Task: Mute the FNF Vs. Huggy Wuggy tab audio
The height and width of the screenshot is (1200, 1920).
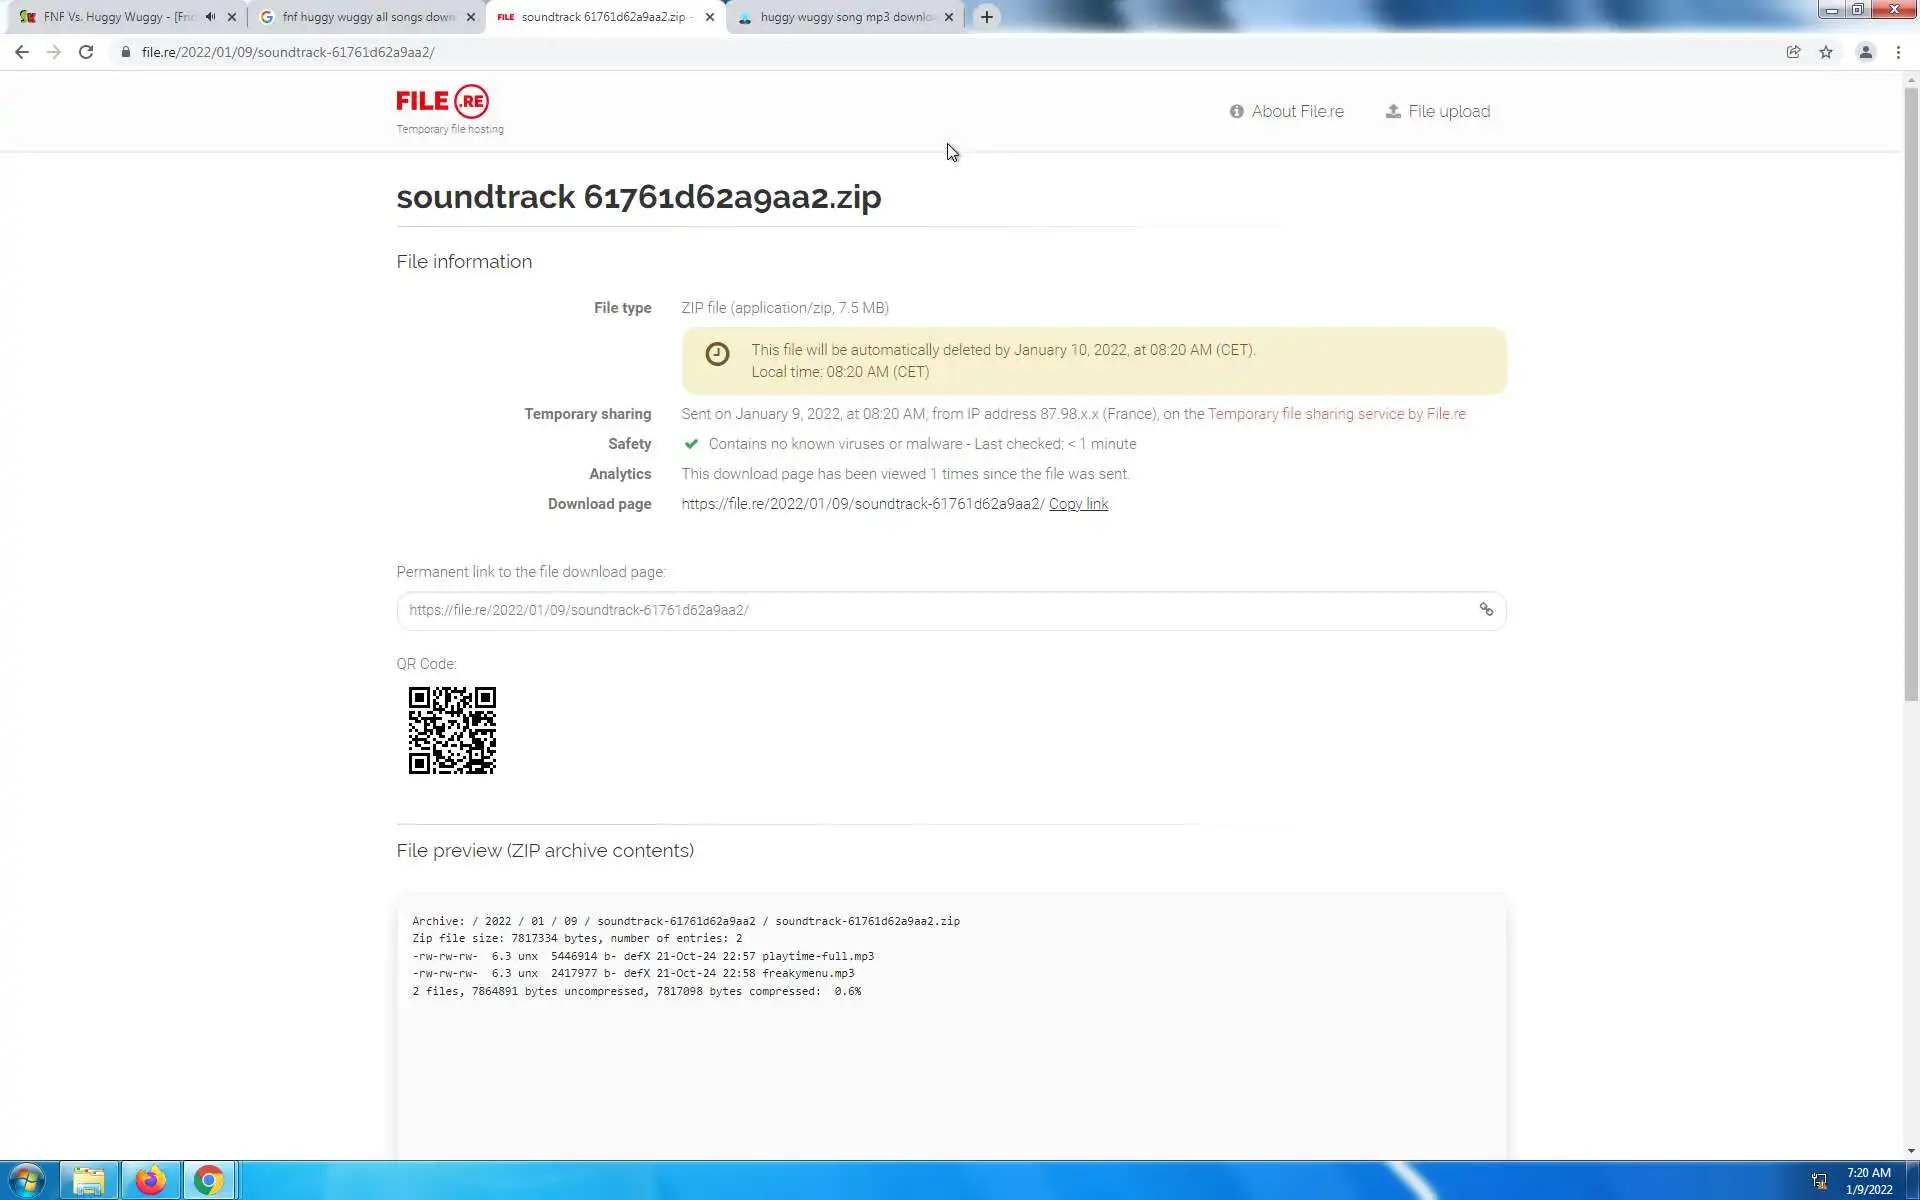Action: (210, 17)
